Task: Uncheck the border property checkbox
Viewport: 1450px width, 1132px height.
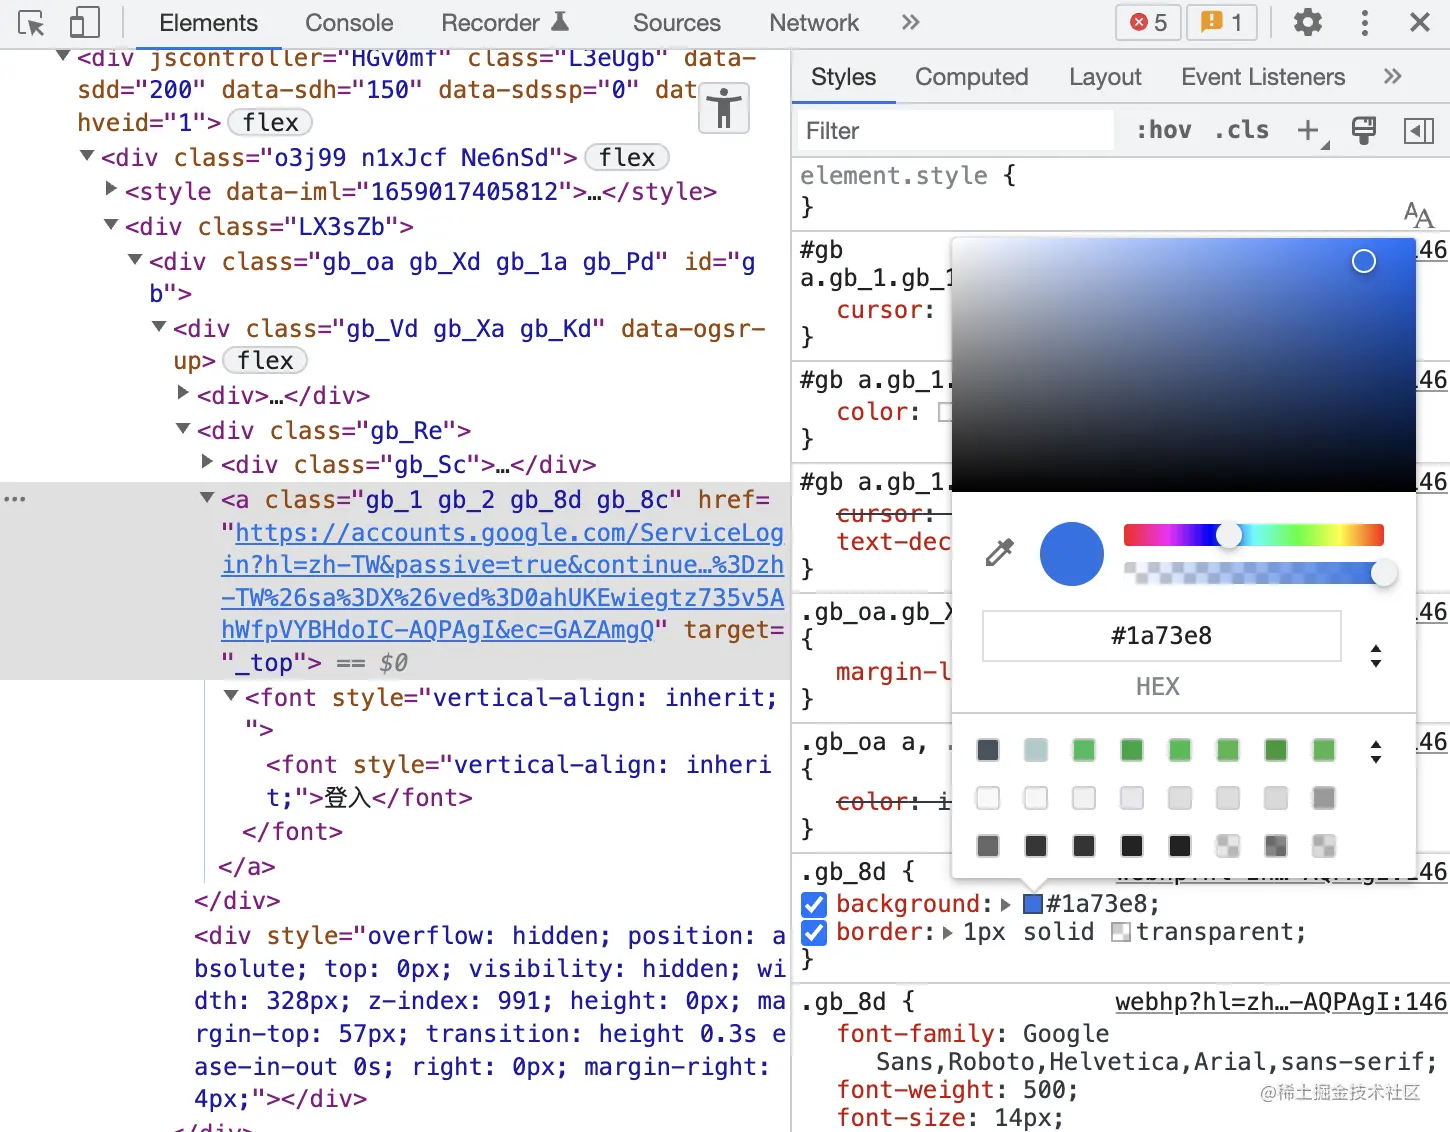Action: (814, 932)
